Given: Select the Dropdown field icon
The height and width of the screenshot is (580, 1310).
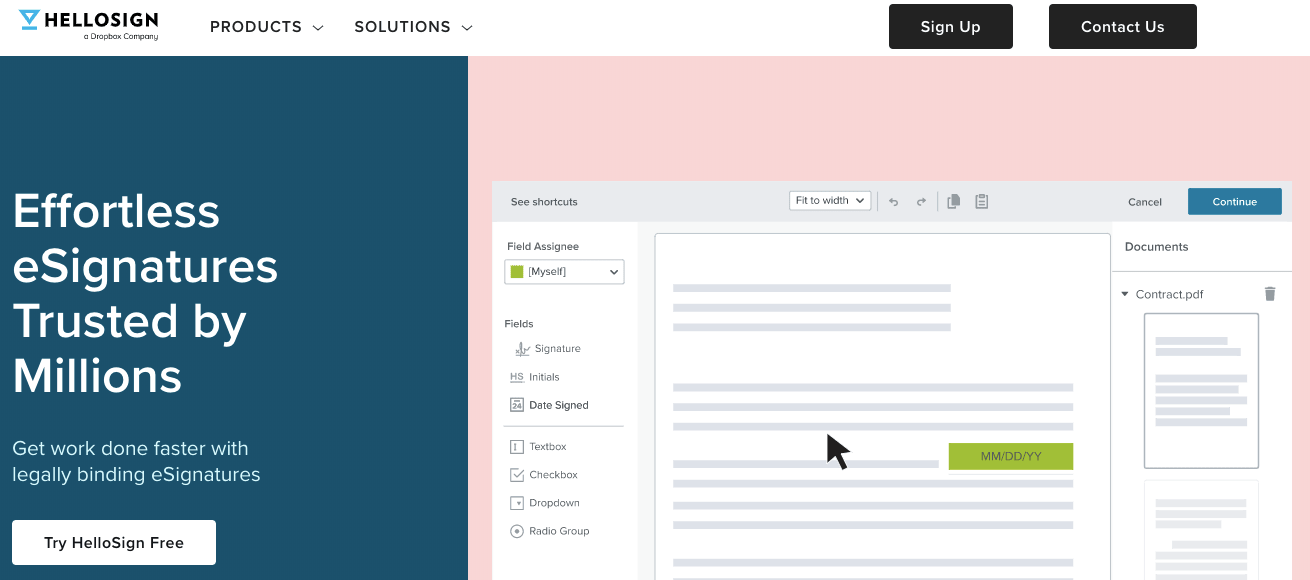Looking at the screenshot, I should pos(517,503).
